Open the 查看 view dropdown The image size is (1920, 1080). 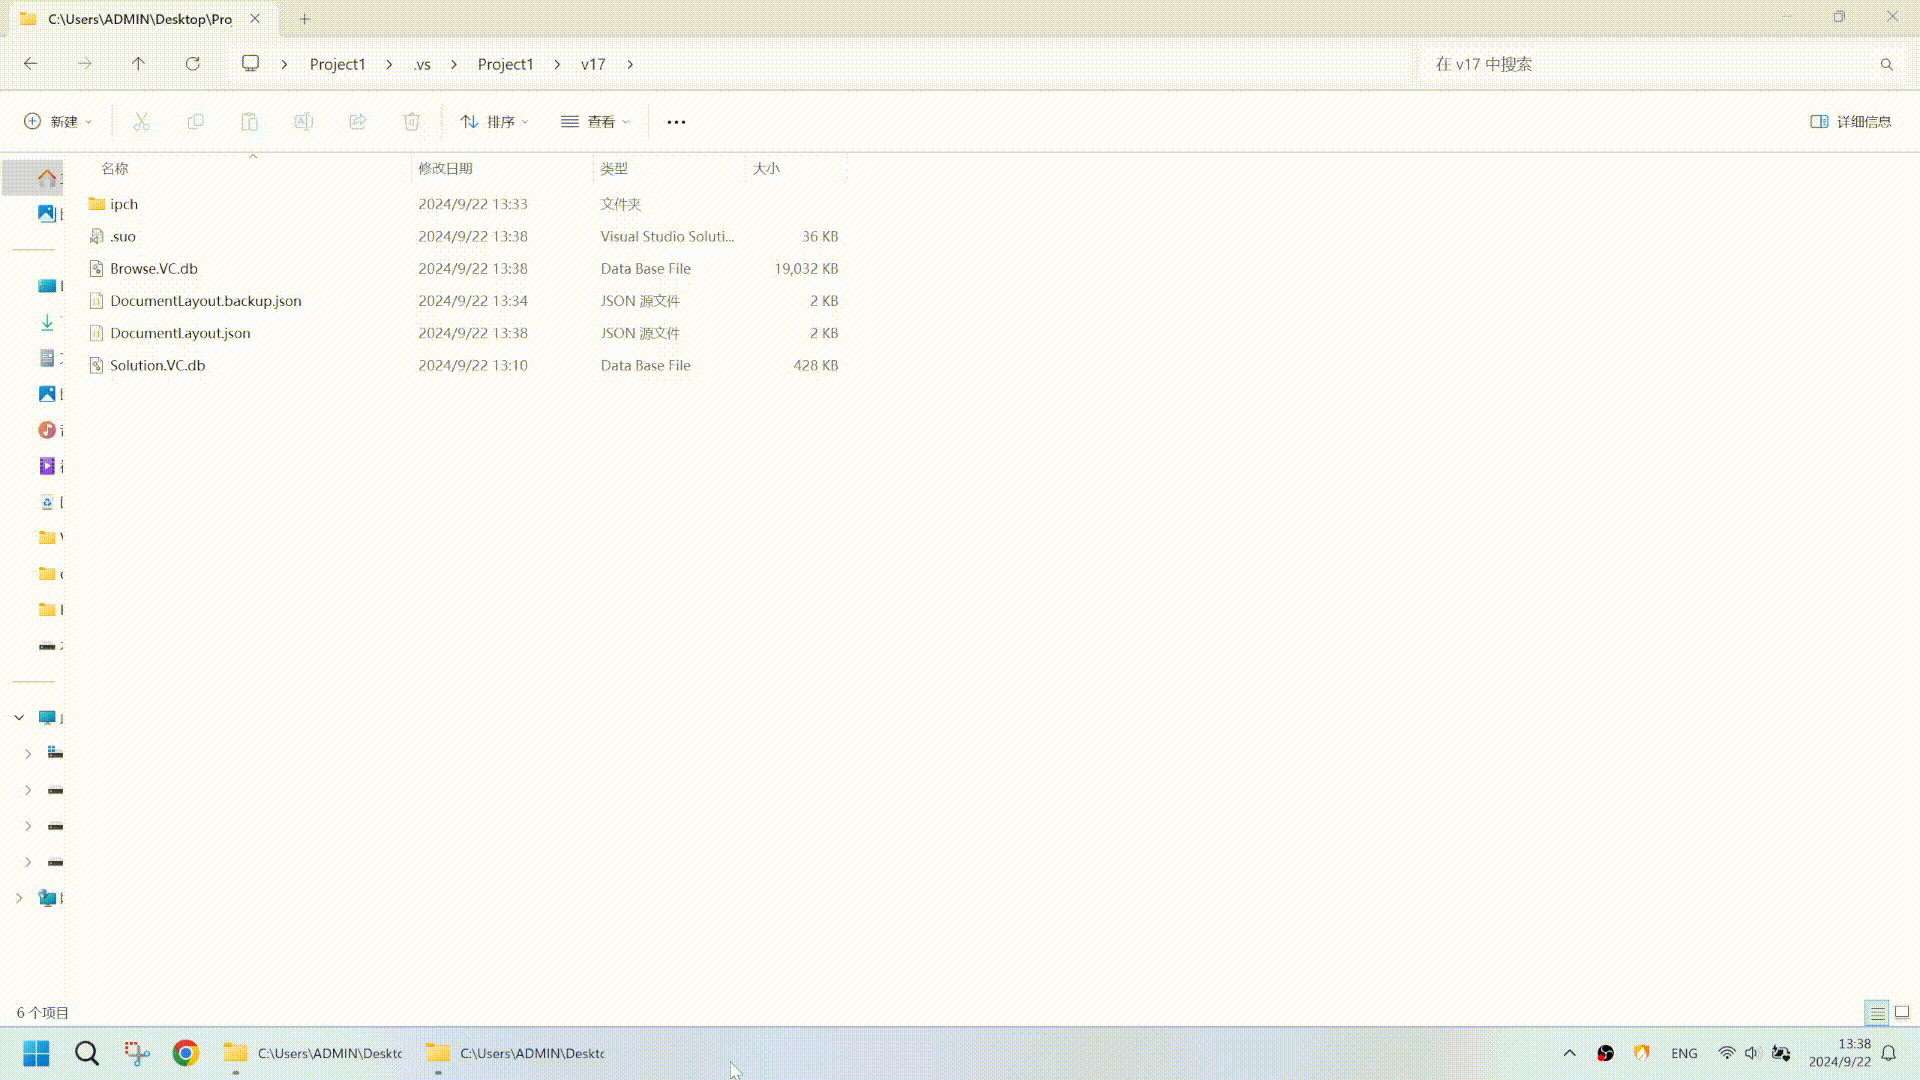pyautogui.click(x=595, y=121)
